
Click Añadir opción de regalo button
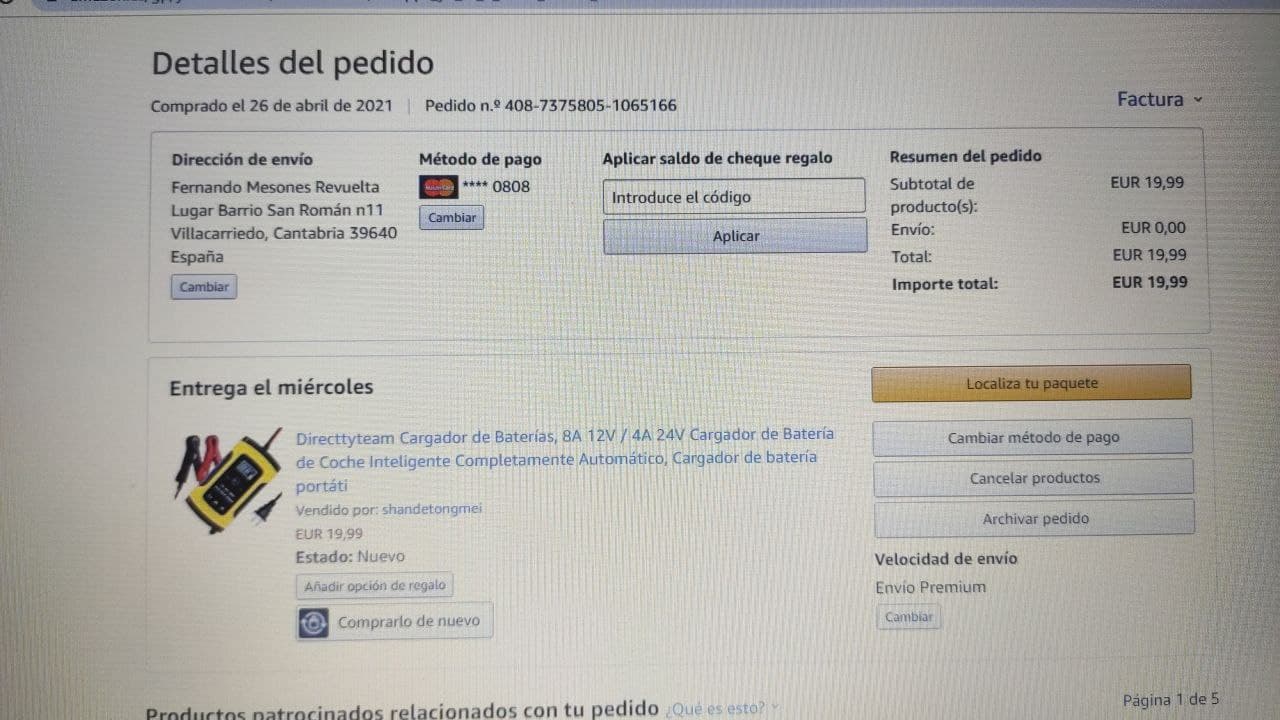point(375,586)
